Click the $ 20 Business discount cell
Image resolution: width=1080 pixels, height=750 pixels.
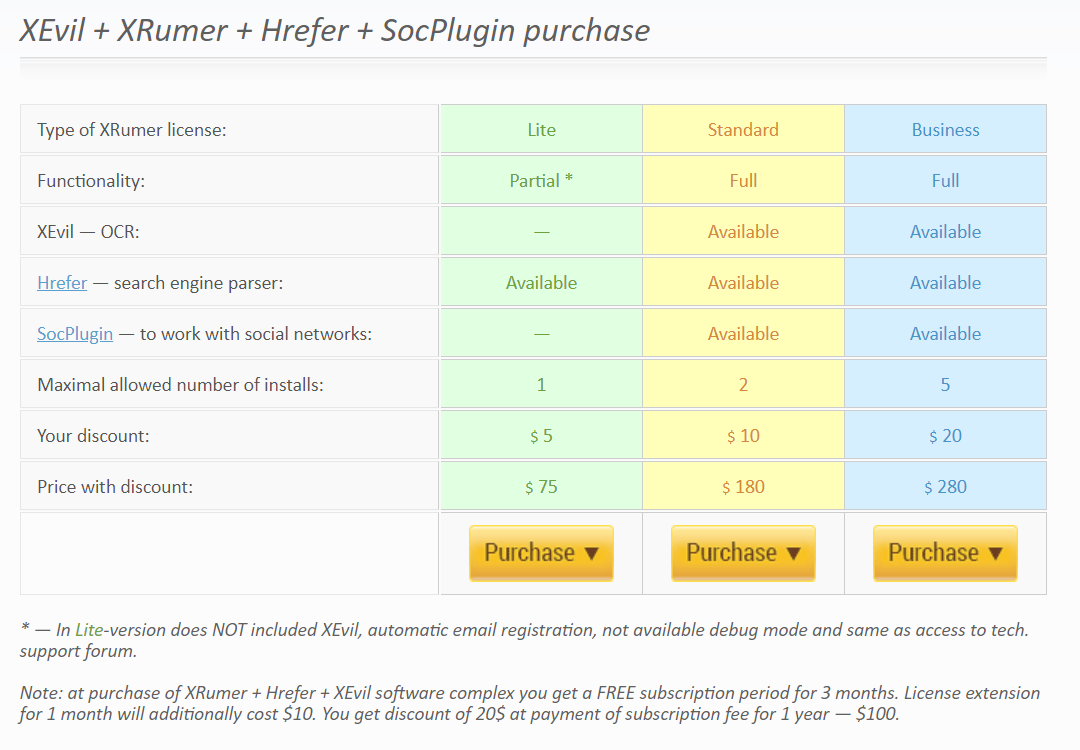pos(945,435)
